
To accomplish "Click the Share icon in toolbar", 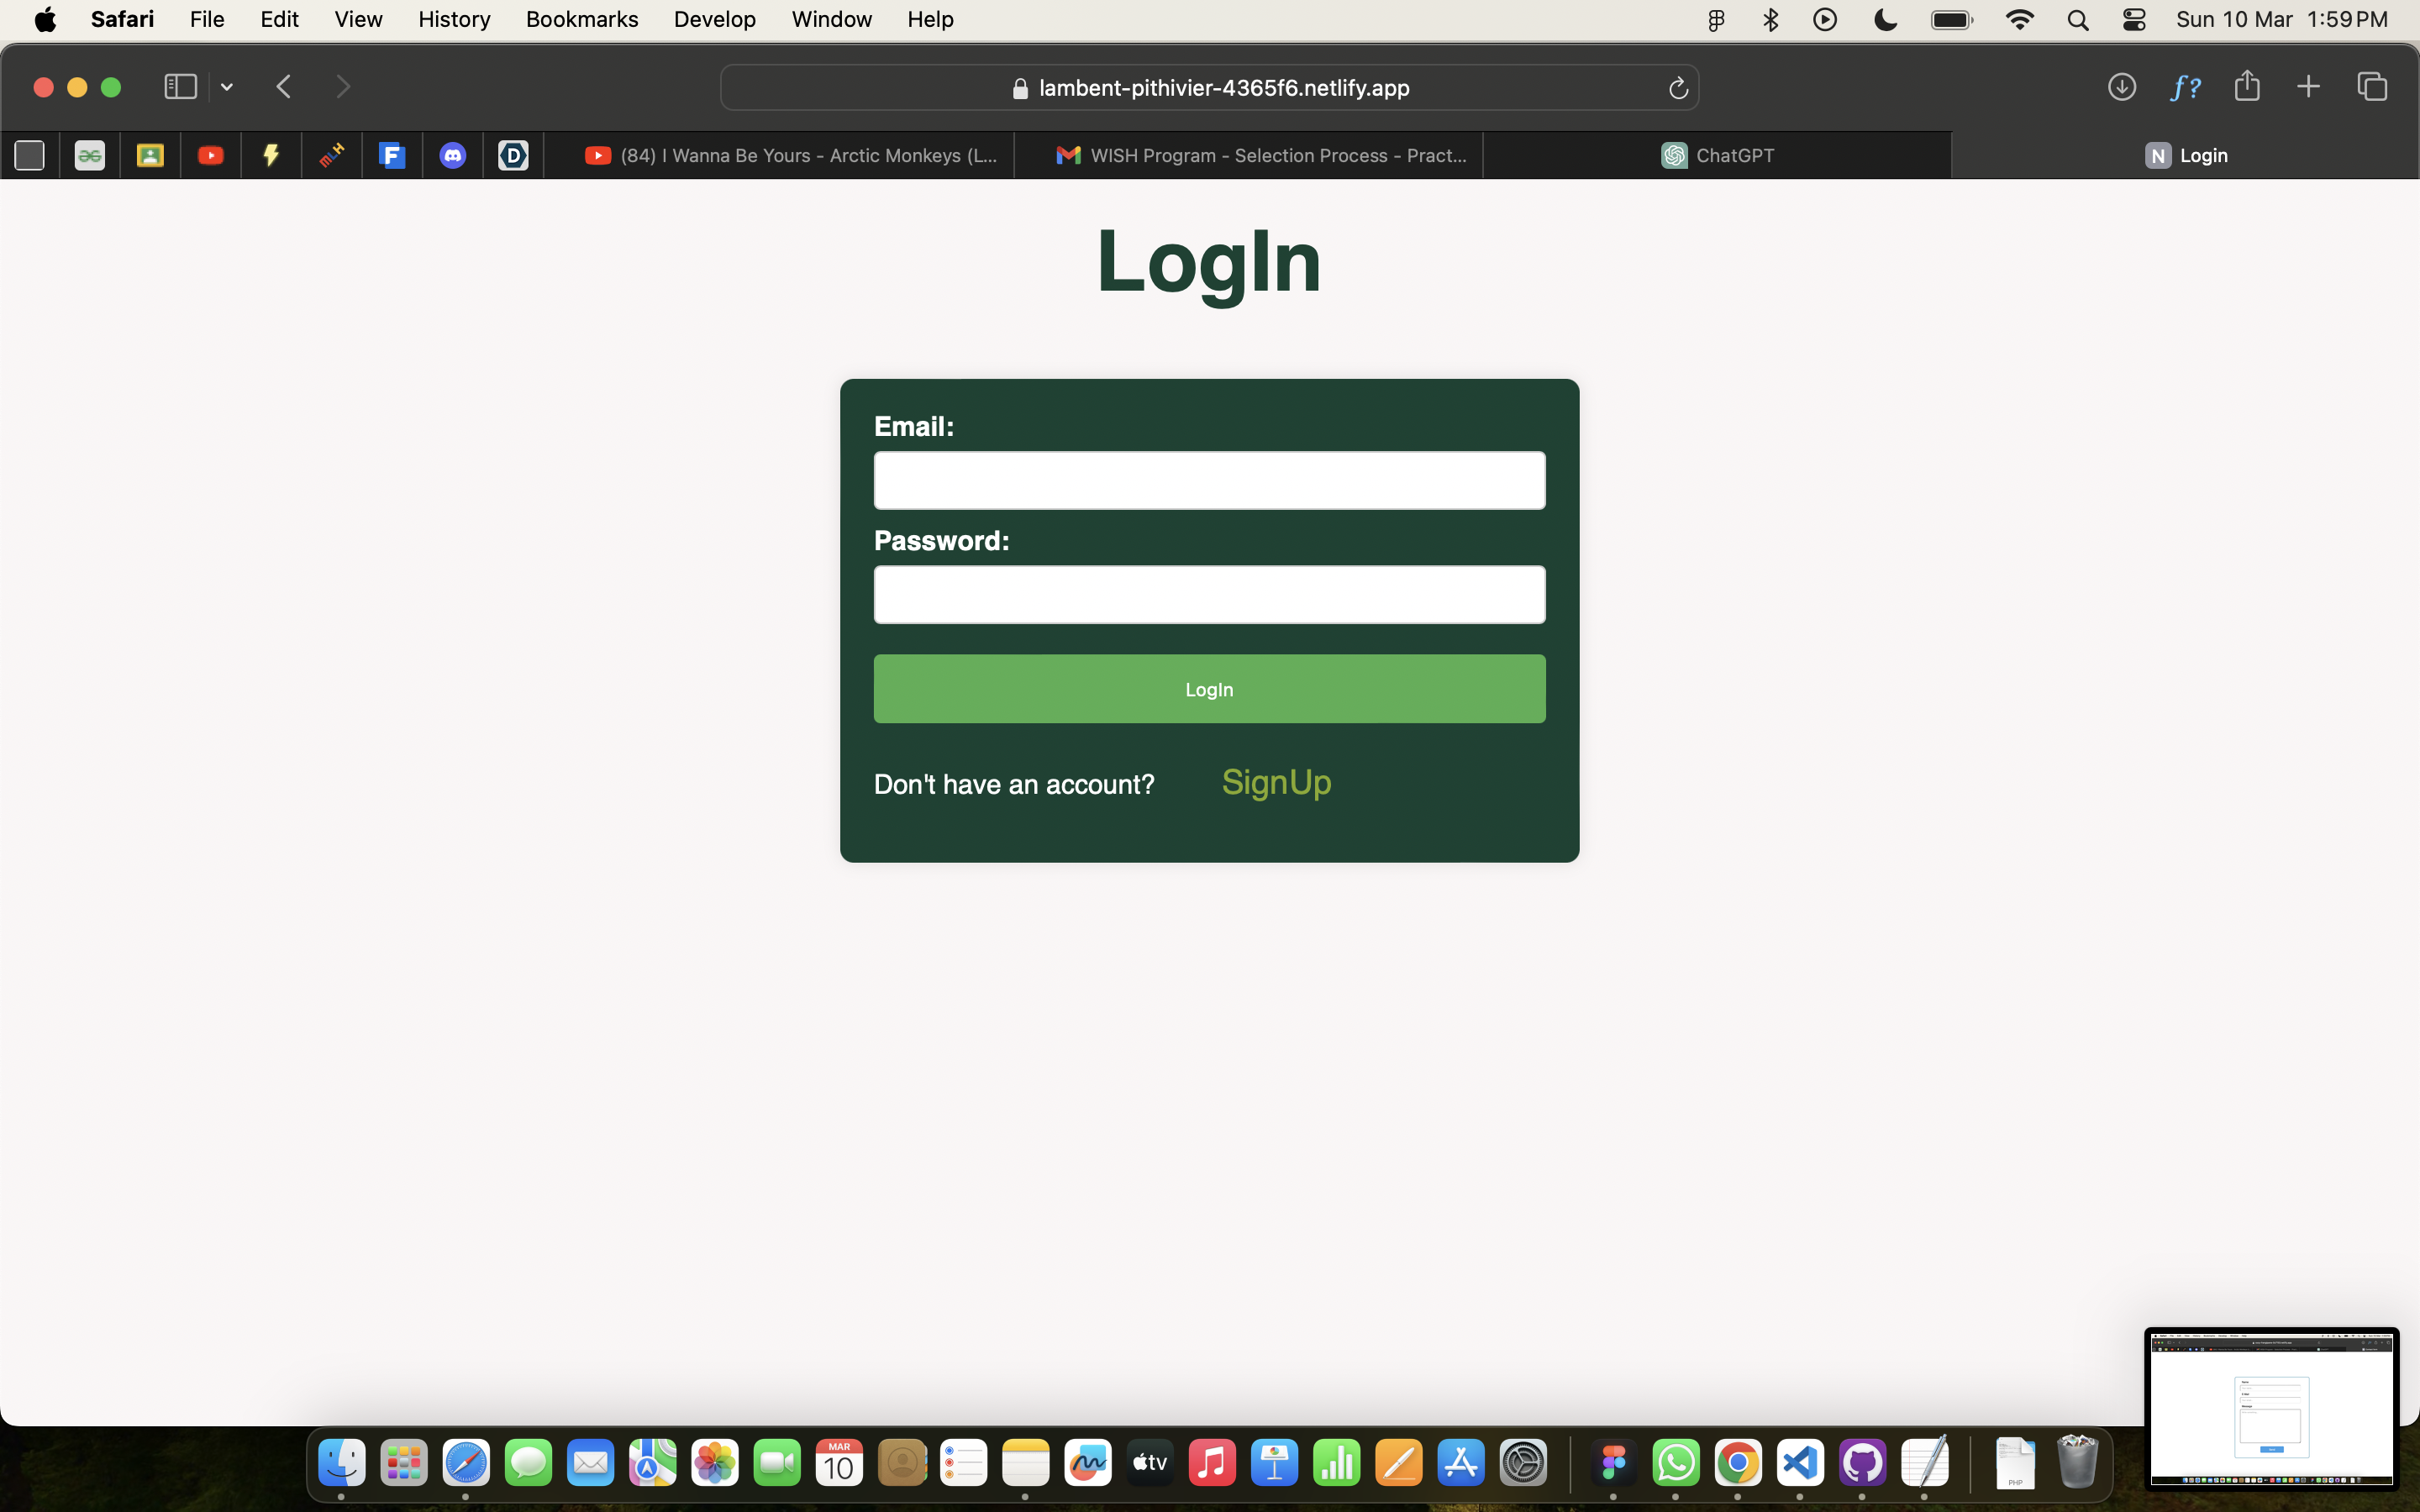I will coord(2247,86).
